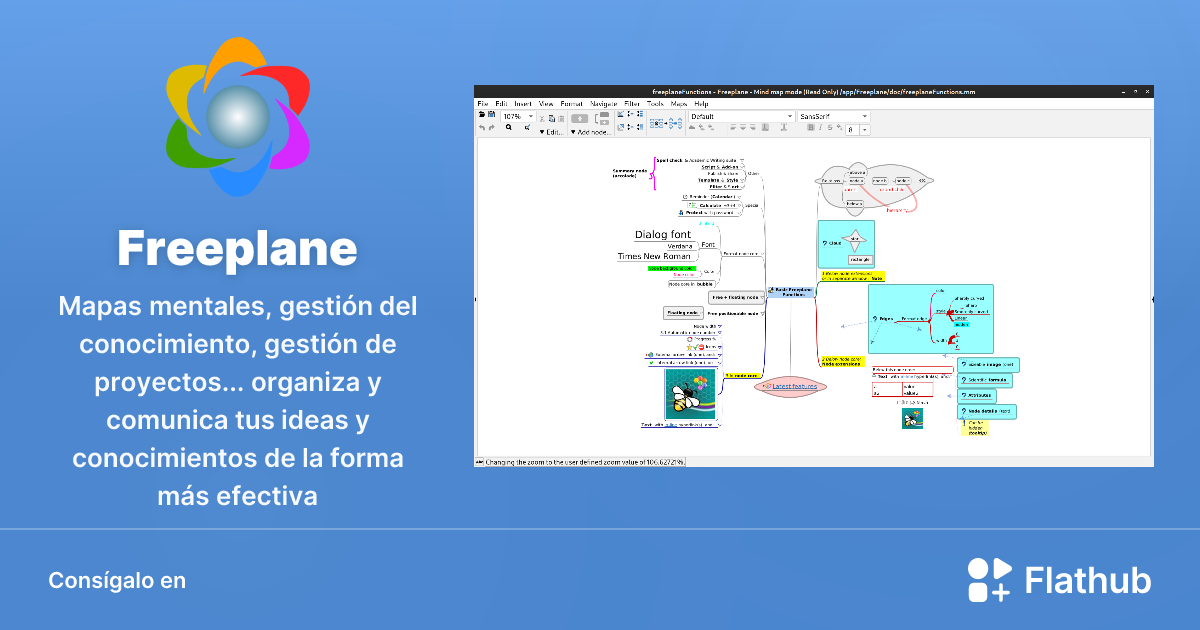Click the bee image thumbnail node
Image resolution: width=1200 pixels, height=630 pixels.
690,395
